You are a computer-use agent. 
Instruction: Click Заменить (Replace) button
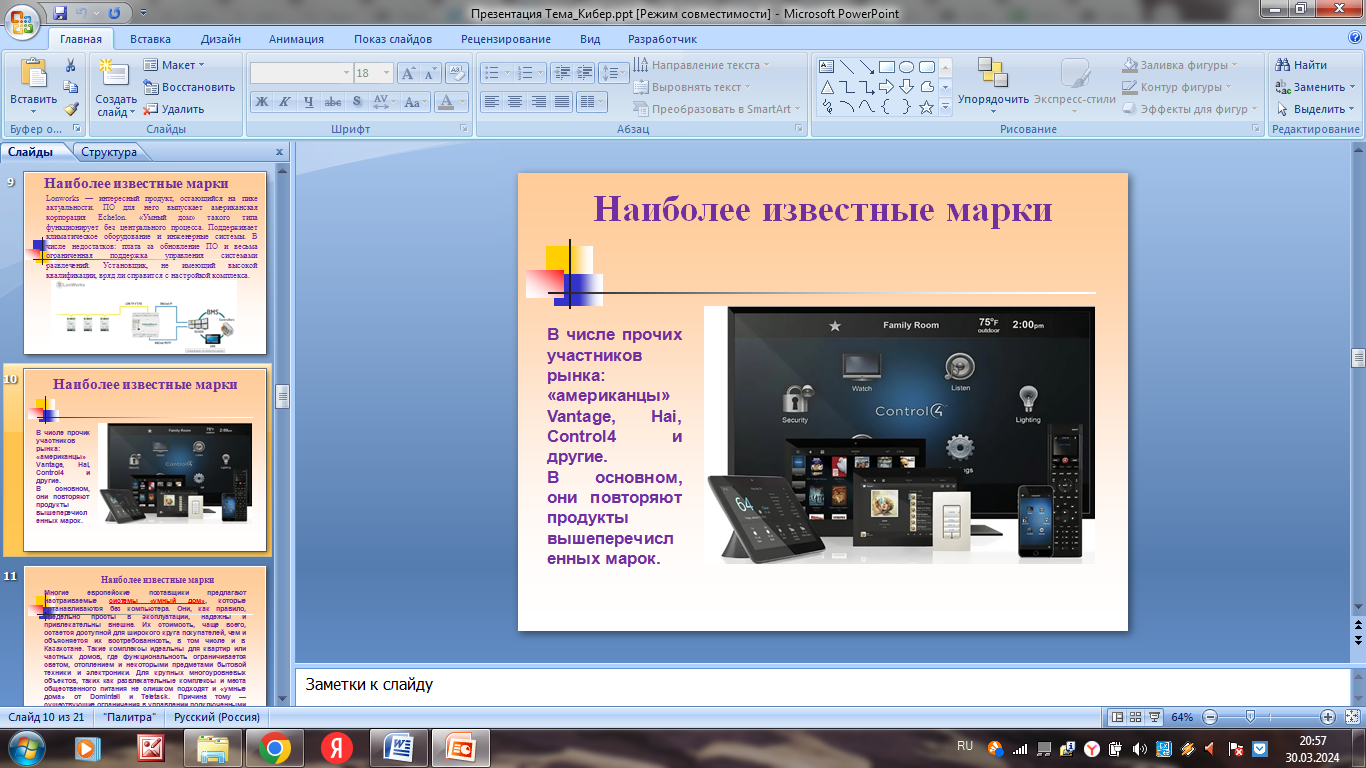point(1313,87)
